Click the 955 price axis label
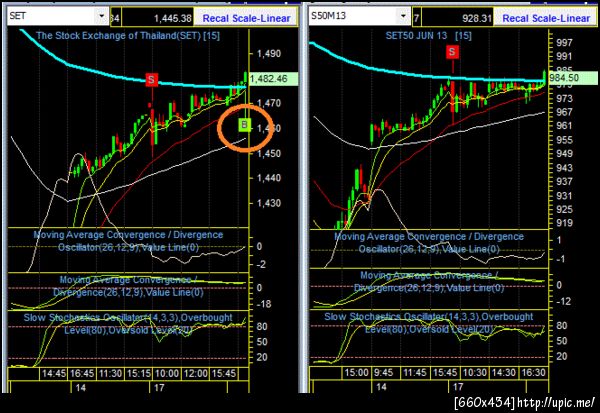 tap(565, 140)
